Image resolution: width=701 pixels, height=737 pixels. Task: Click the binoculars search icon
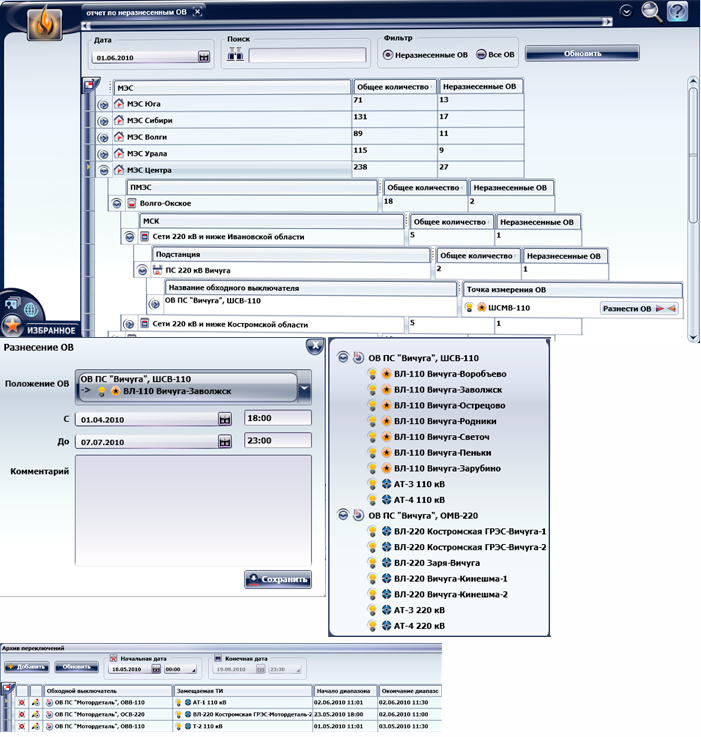235,56
